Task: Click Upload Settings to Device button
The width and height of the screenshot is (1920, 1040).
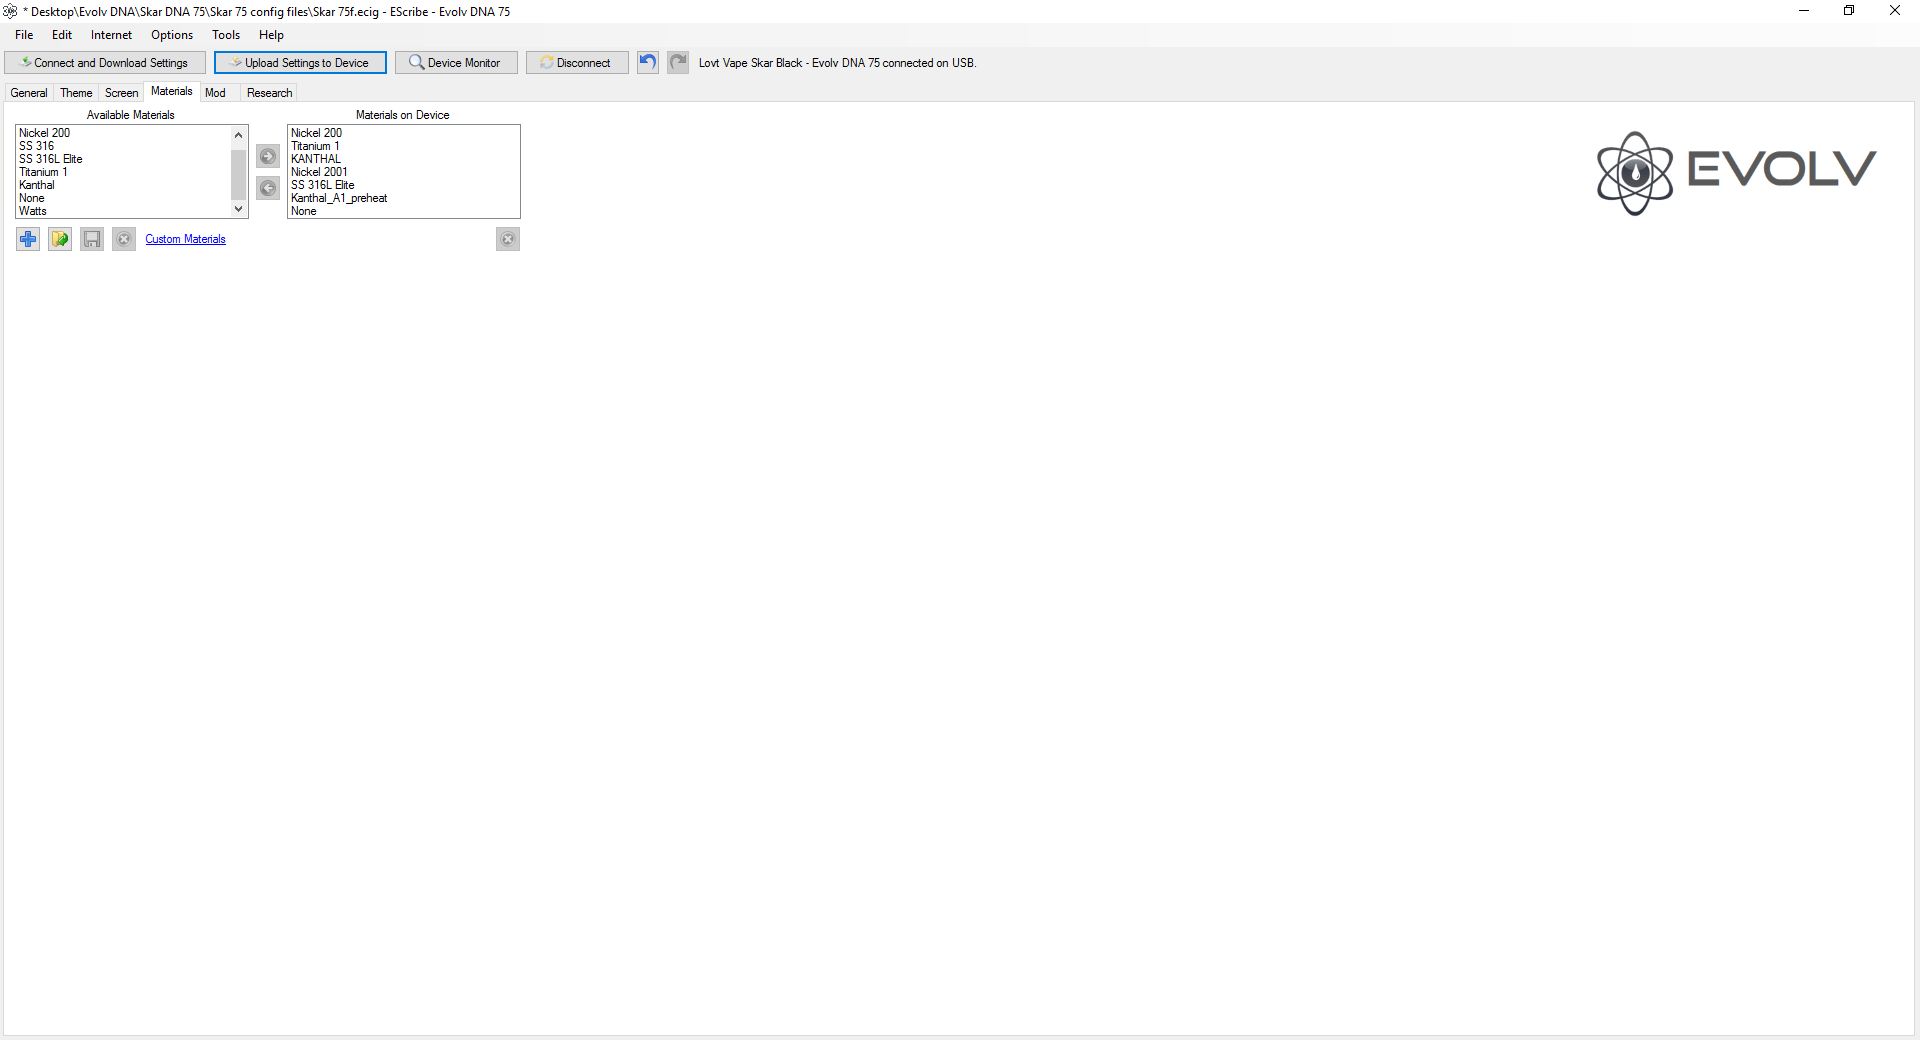Action: click(x=300, y=63)
